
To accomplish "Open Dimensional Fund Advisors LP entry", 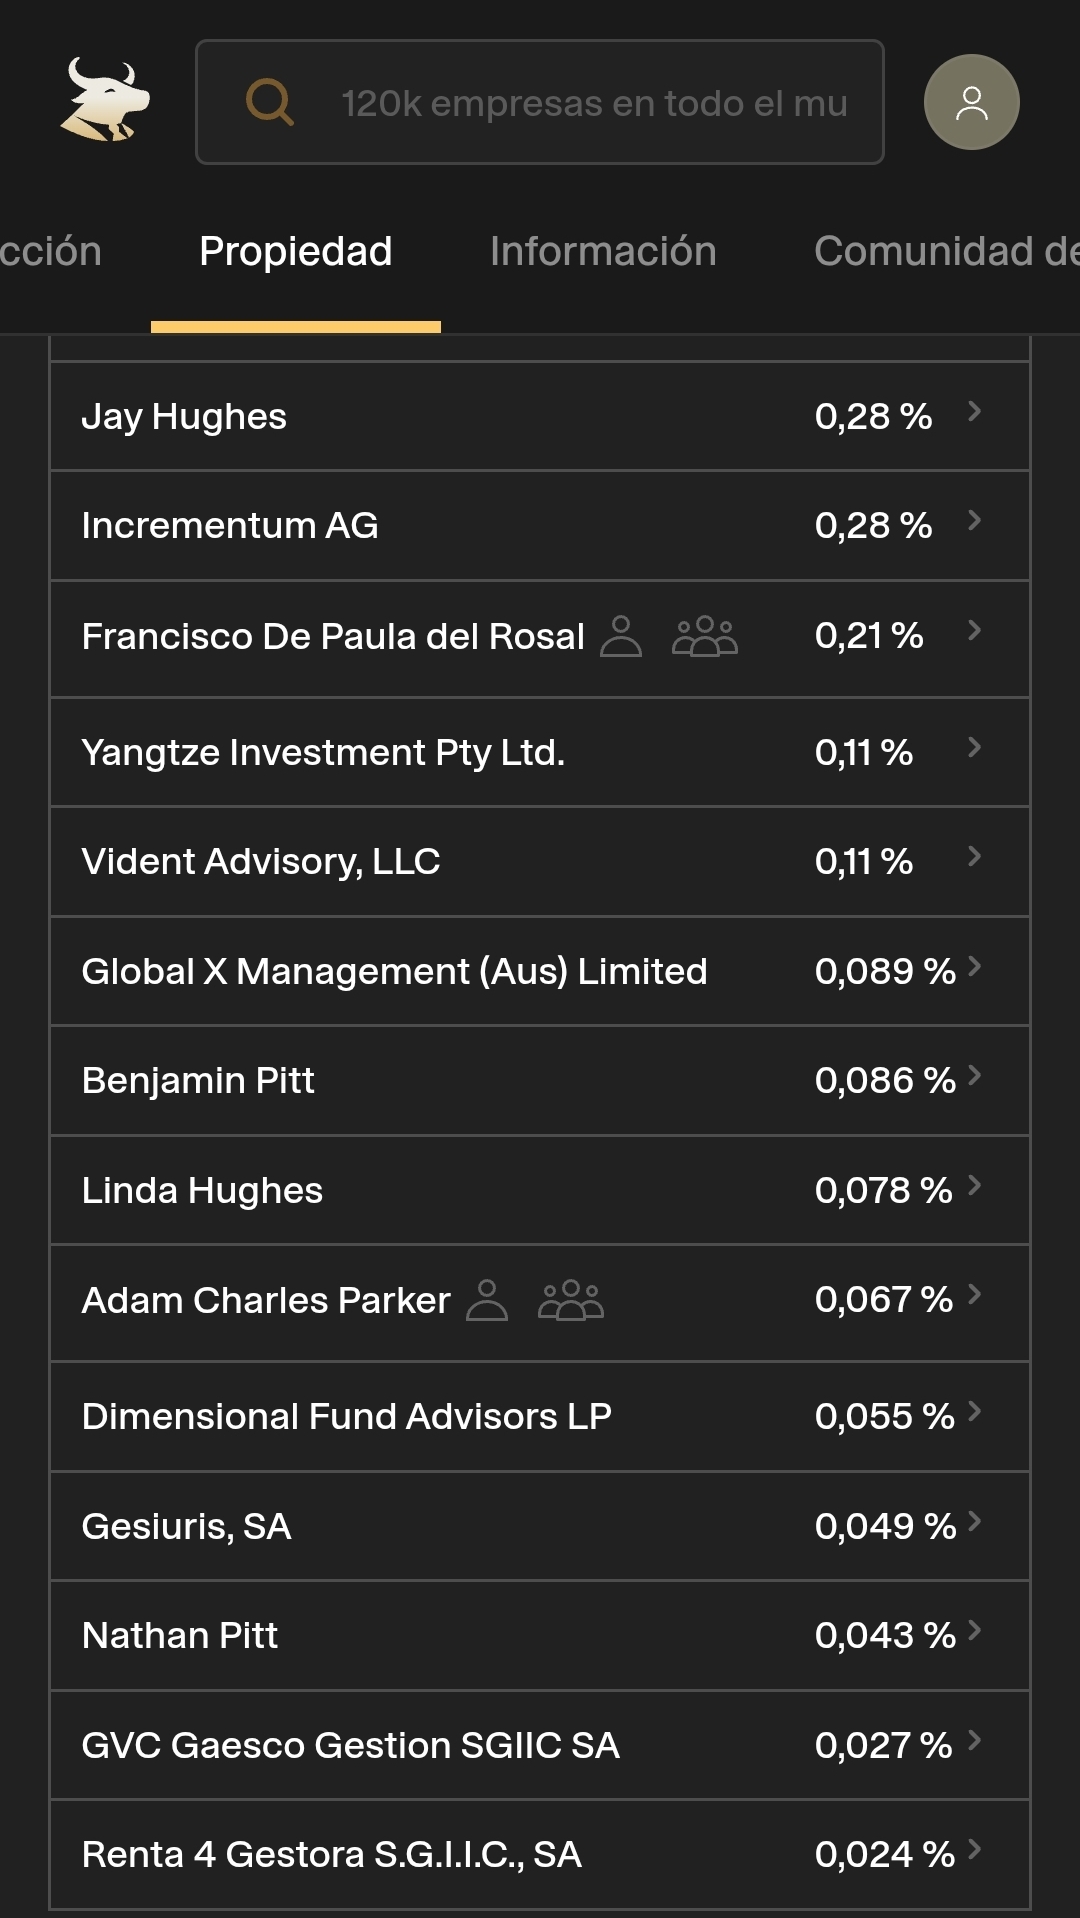I will tap(346, 1417).
